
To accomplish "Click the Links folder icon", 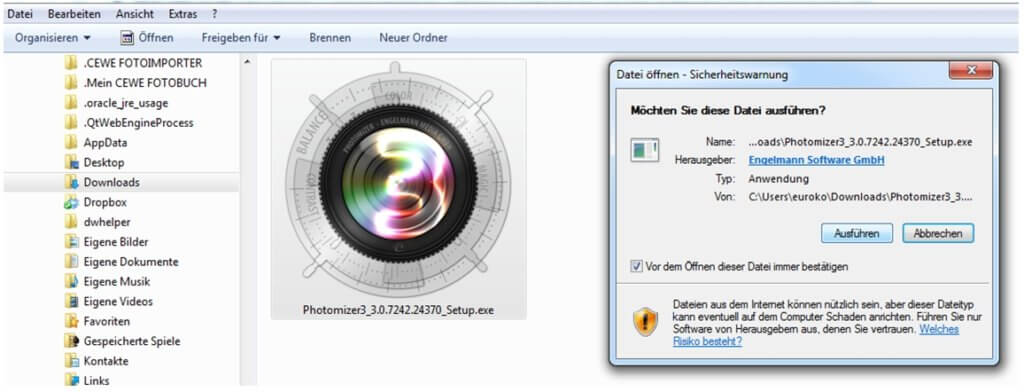I will (x=71, y=380).
